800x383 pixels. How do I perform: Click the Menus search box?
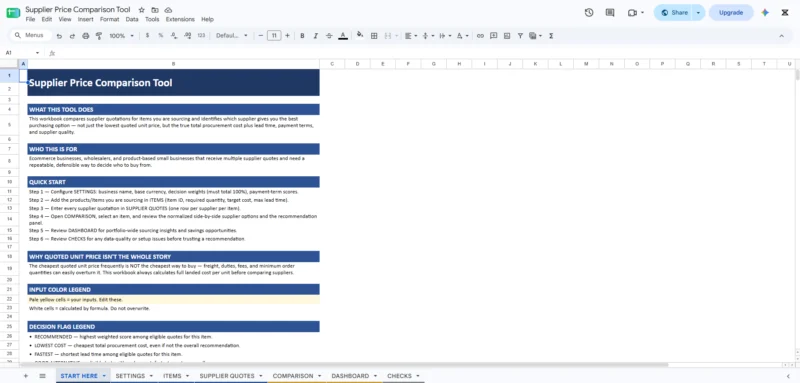(31, 35)
